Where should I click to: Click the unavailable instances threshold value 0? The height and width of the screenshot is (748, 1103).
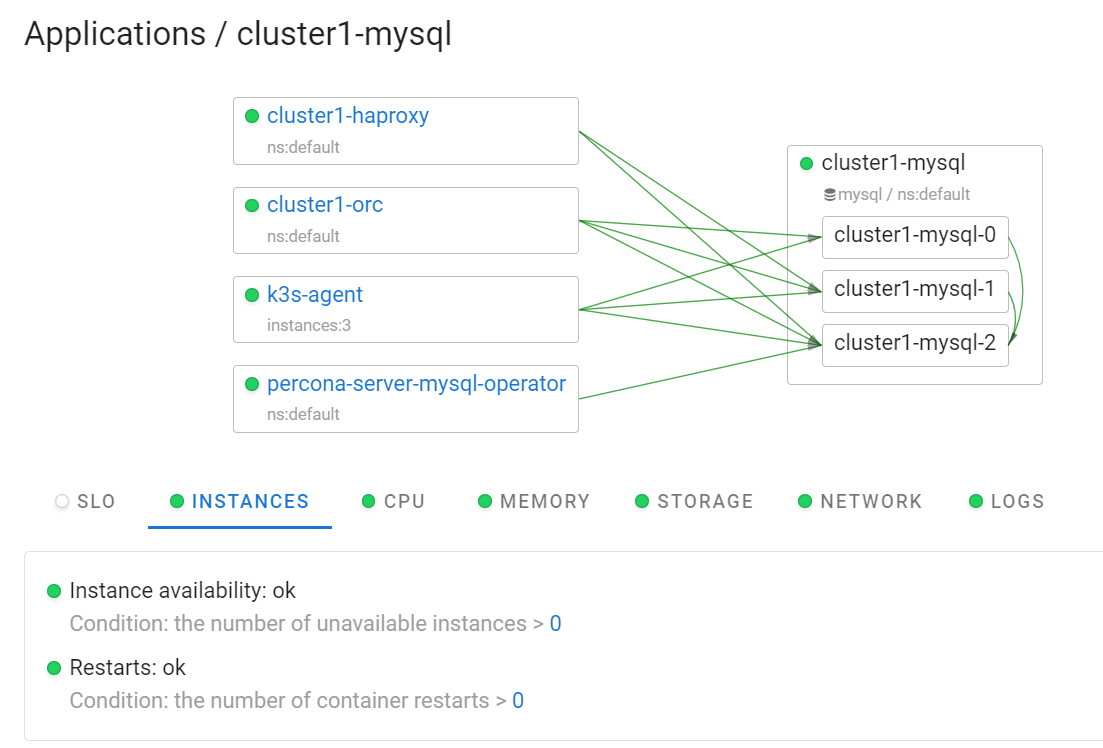554,624
